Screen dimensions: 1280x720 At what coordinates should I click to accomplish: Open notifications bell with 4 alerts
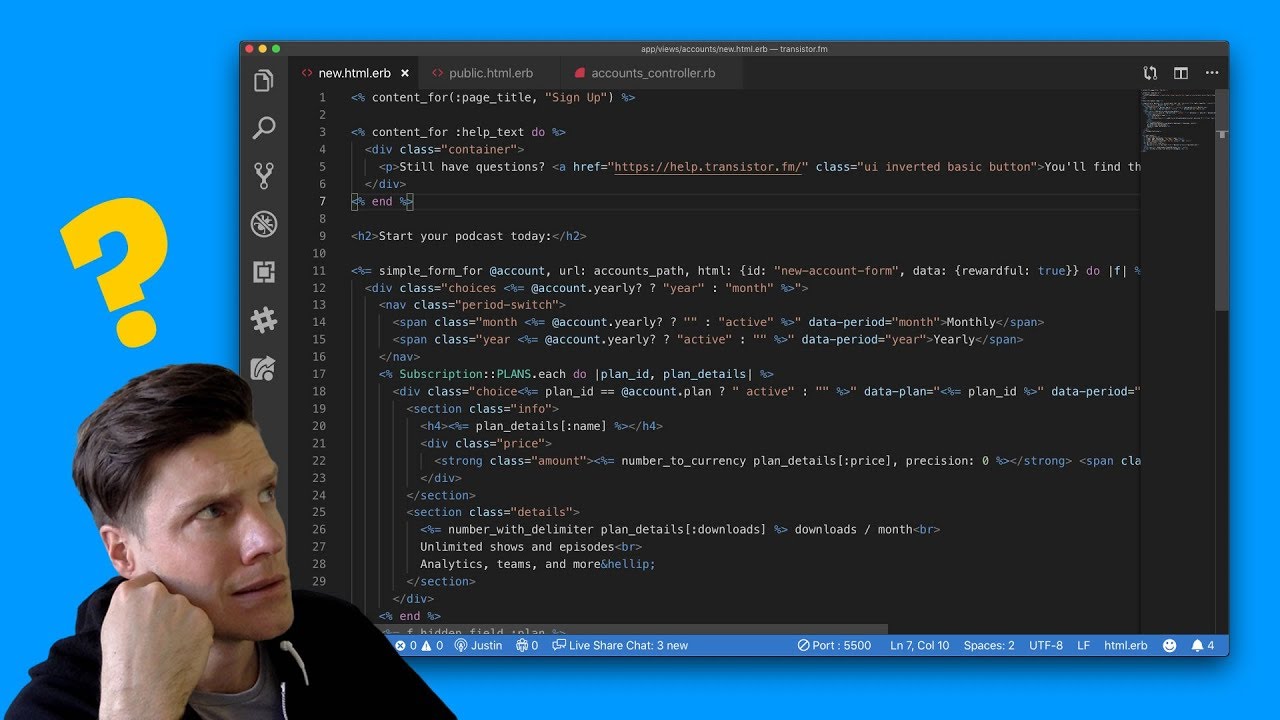tap(1203, 646)
